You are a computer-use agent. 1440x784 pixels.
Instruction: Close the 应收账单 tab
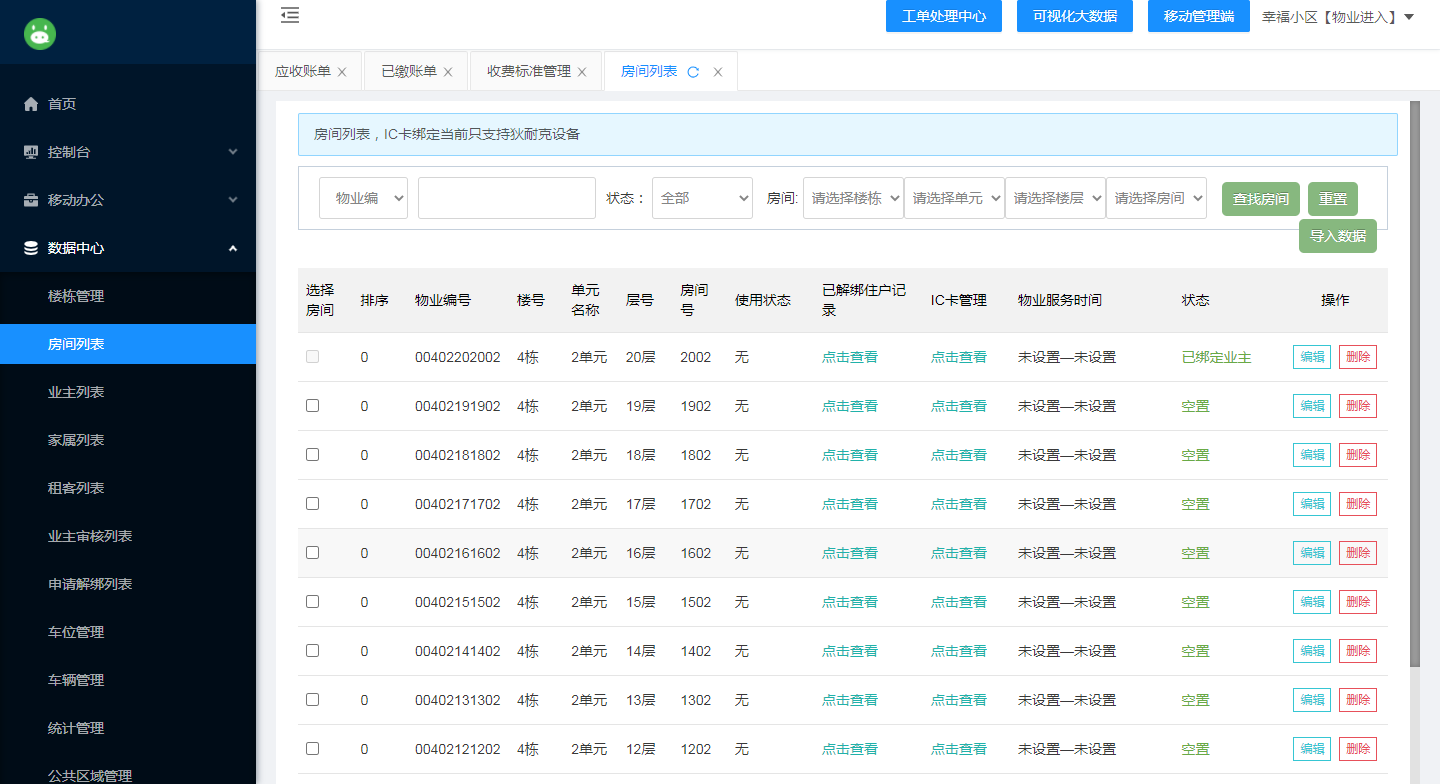(x=342, y=72)
